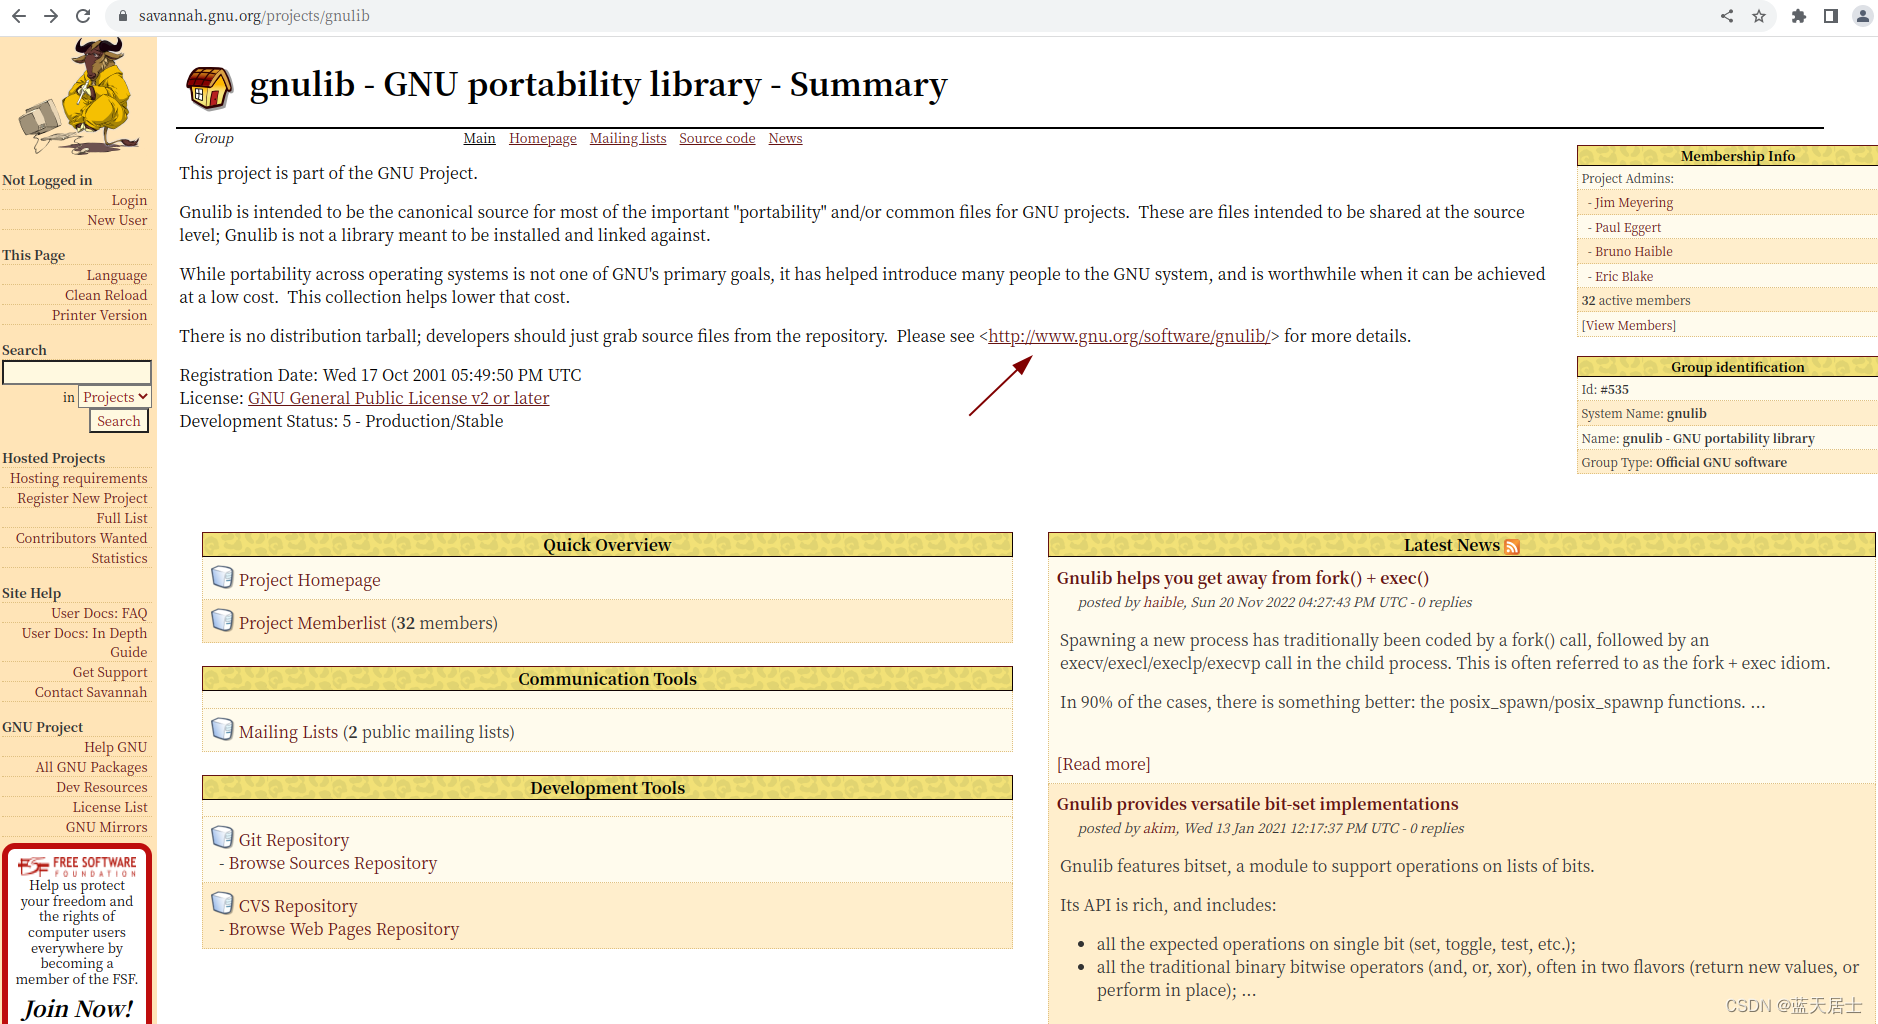The height and width of the screenshot is (1024, 1878).
Task: Click the icon next to Project Homepage
Action: coord(222,578)
